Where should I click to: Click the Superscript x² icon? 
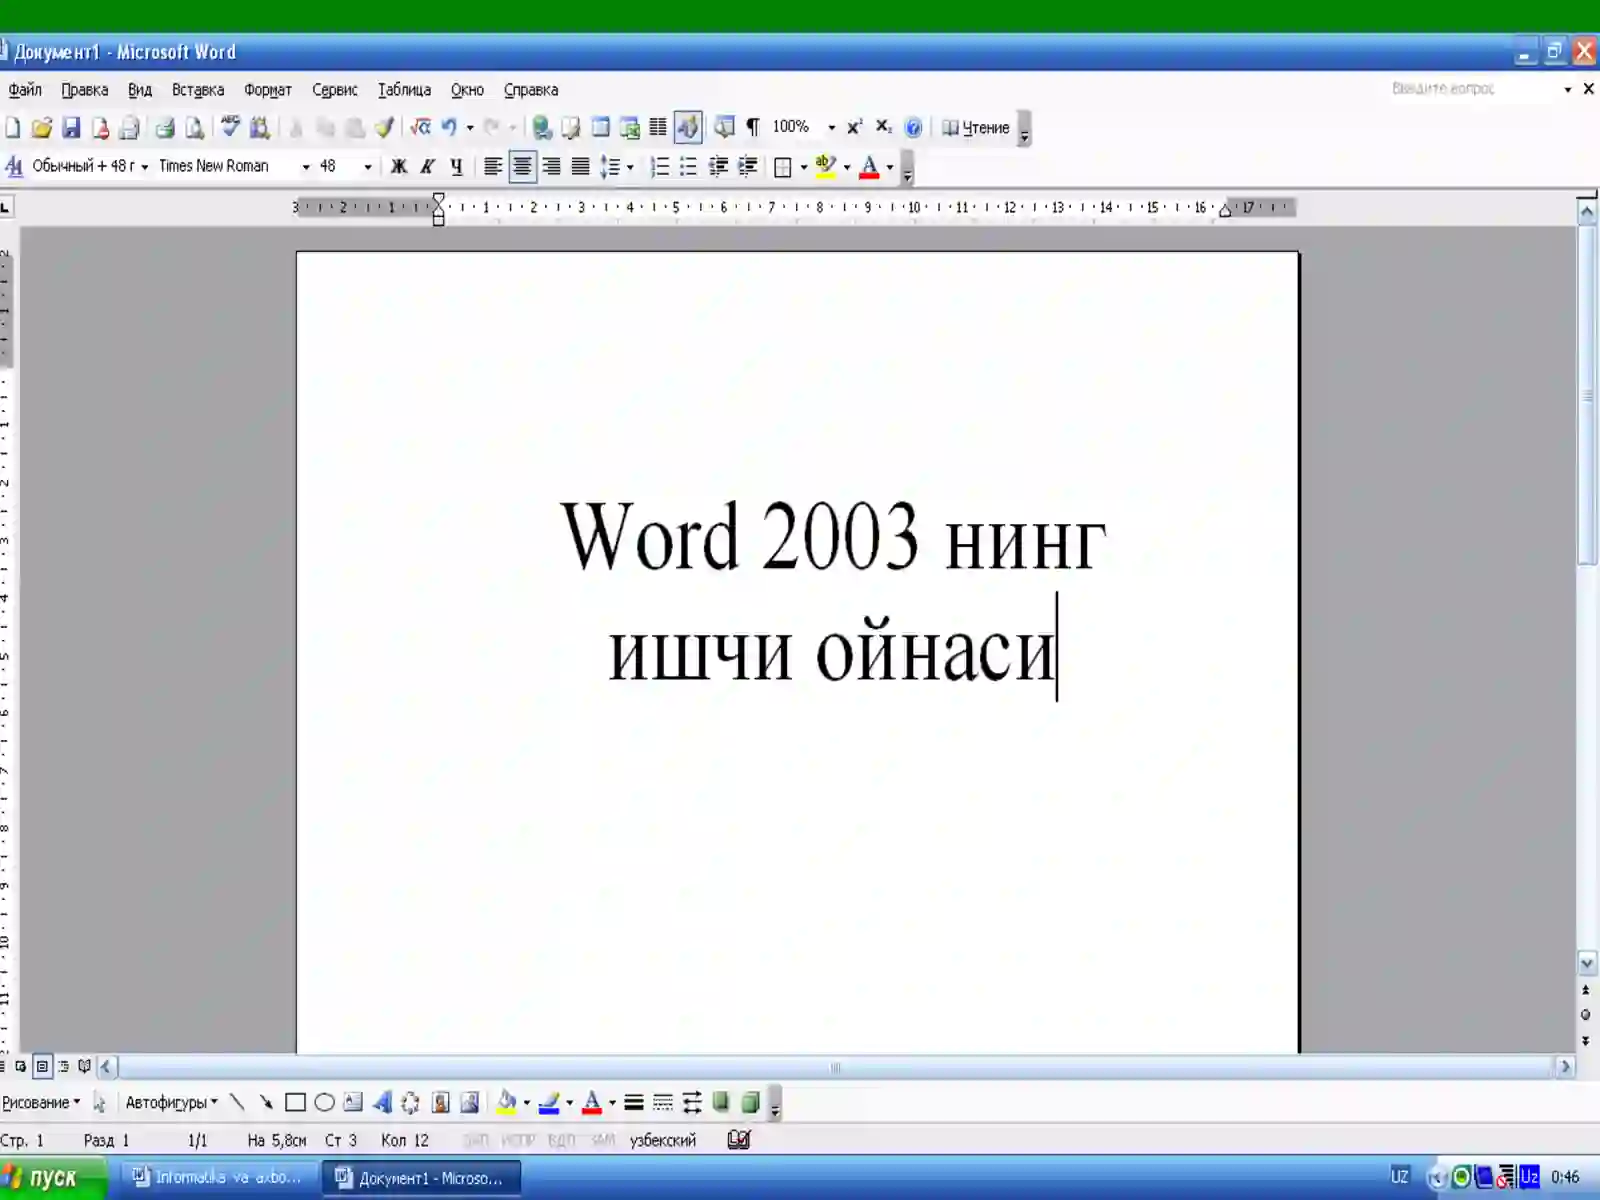[x=855, y=127]
